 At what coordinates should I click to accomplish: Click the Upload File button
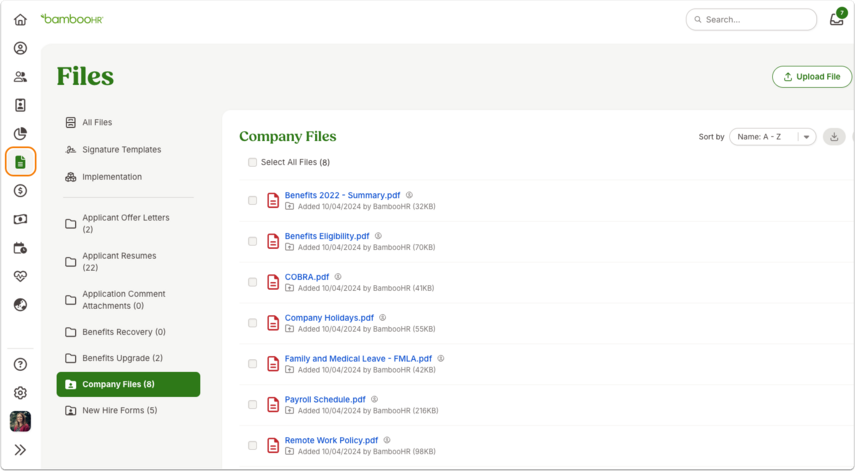pyautogui.click(x=811, y=77)
